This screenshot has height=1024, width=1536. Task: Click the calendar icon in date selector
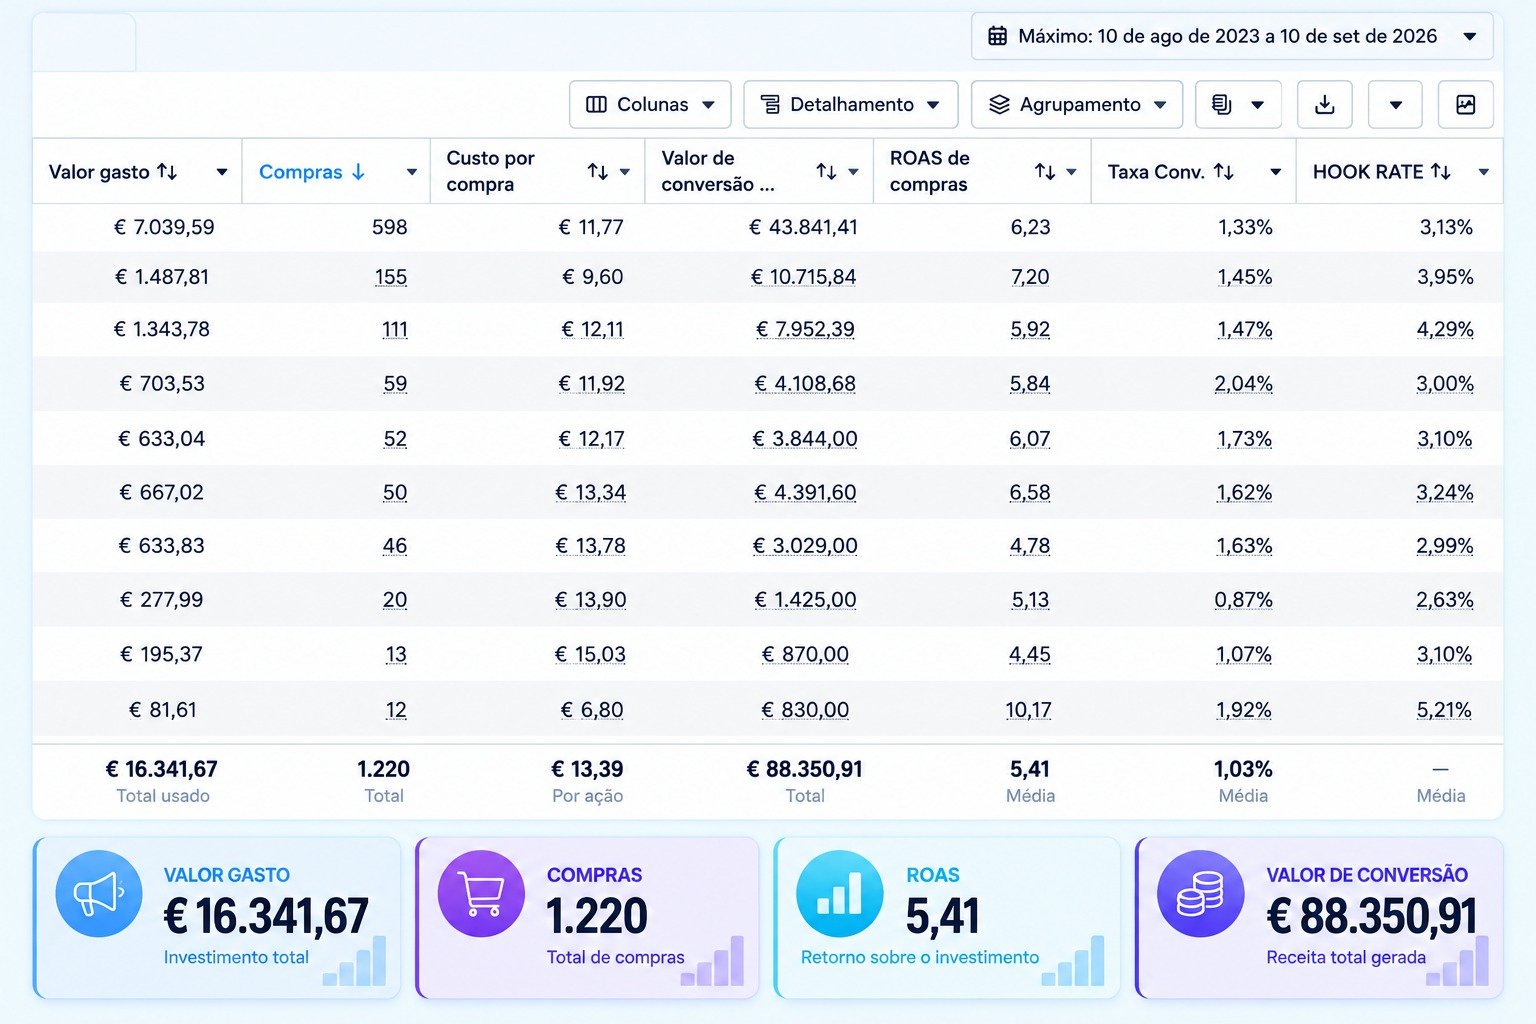coord(997,36)
